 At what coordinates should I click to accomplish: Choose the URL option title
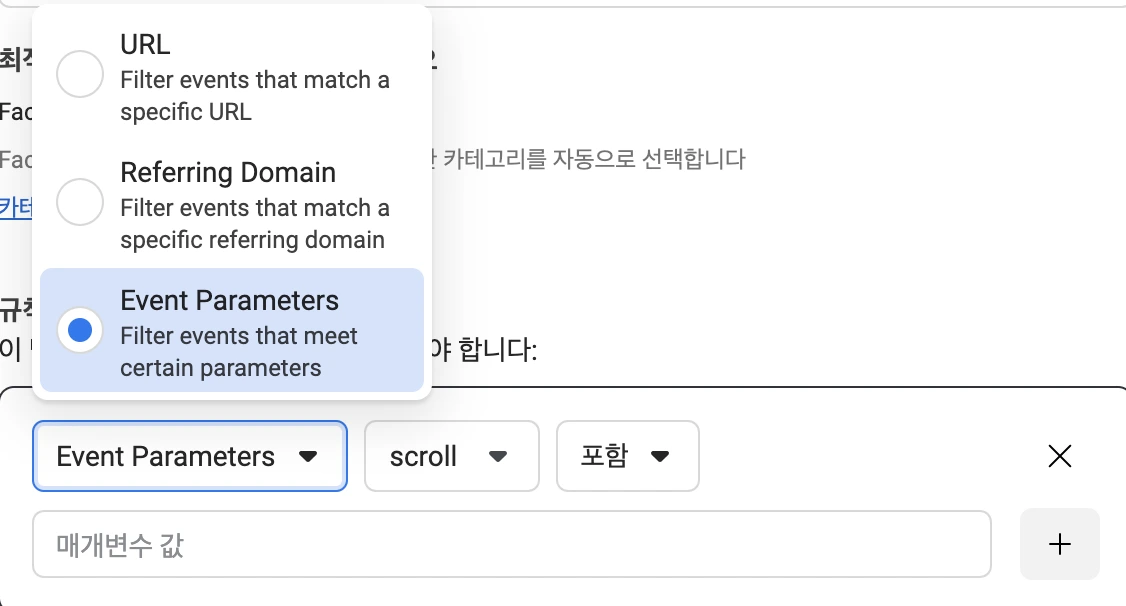tap(145, 45)
